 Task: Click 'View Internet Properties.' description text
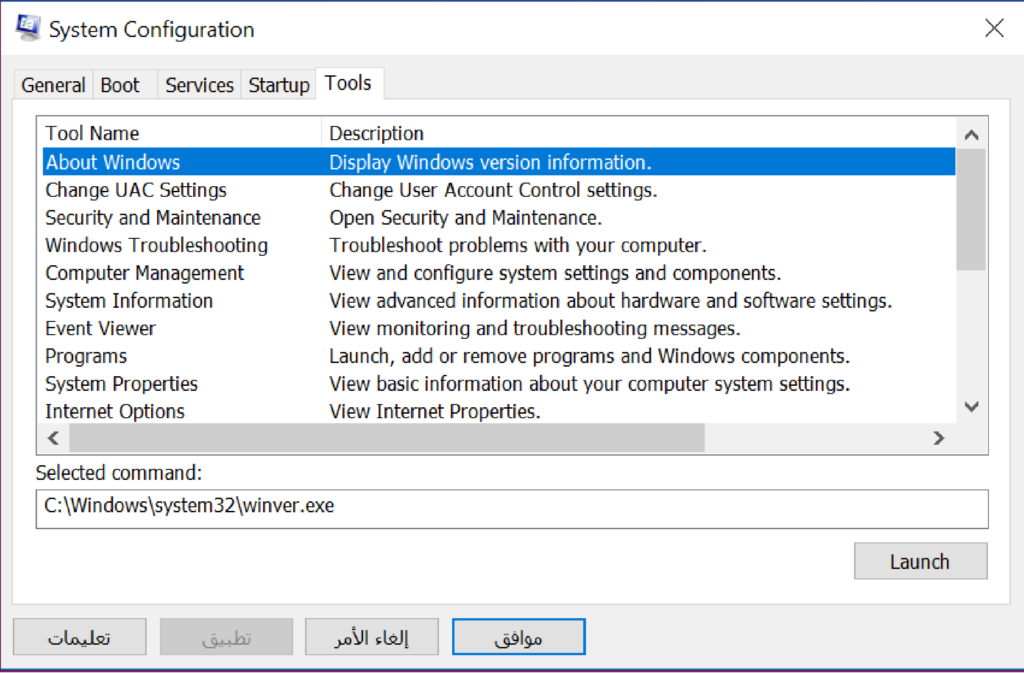pos(435,411)
